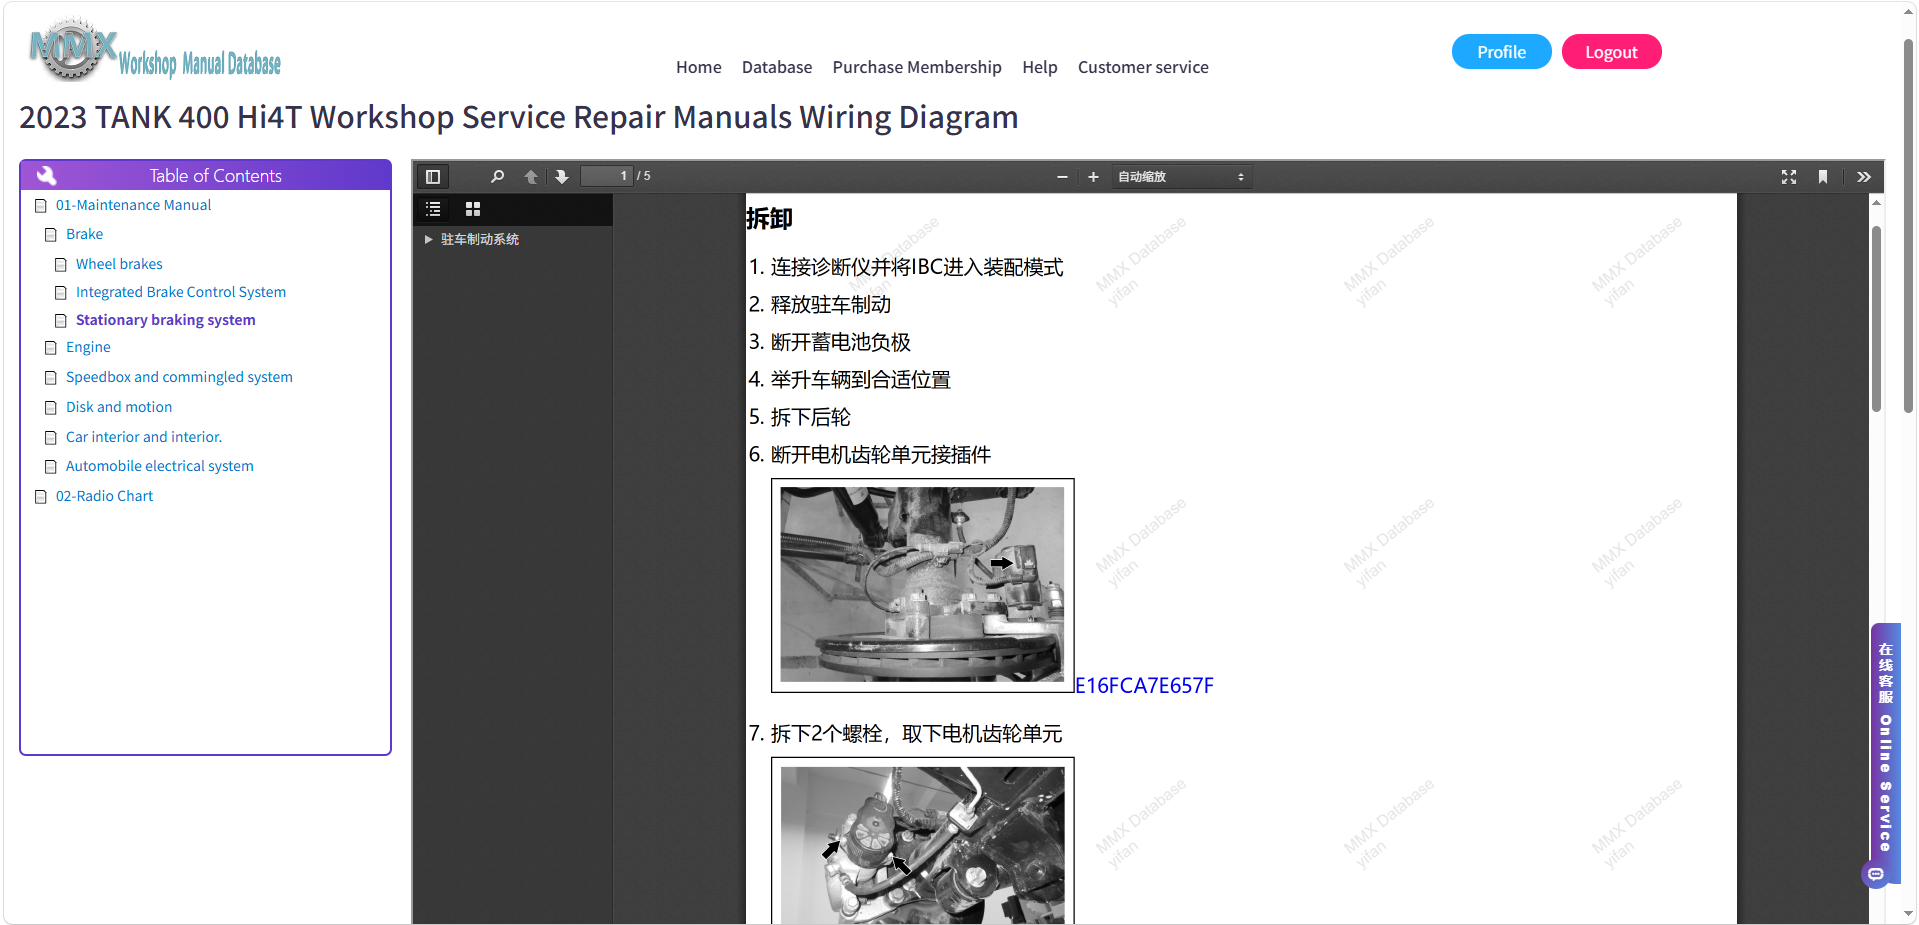The image size is (1919, 925).
Task: Click the blue Profile button
Action: pos(1501,52)
